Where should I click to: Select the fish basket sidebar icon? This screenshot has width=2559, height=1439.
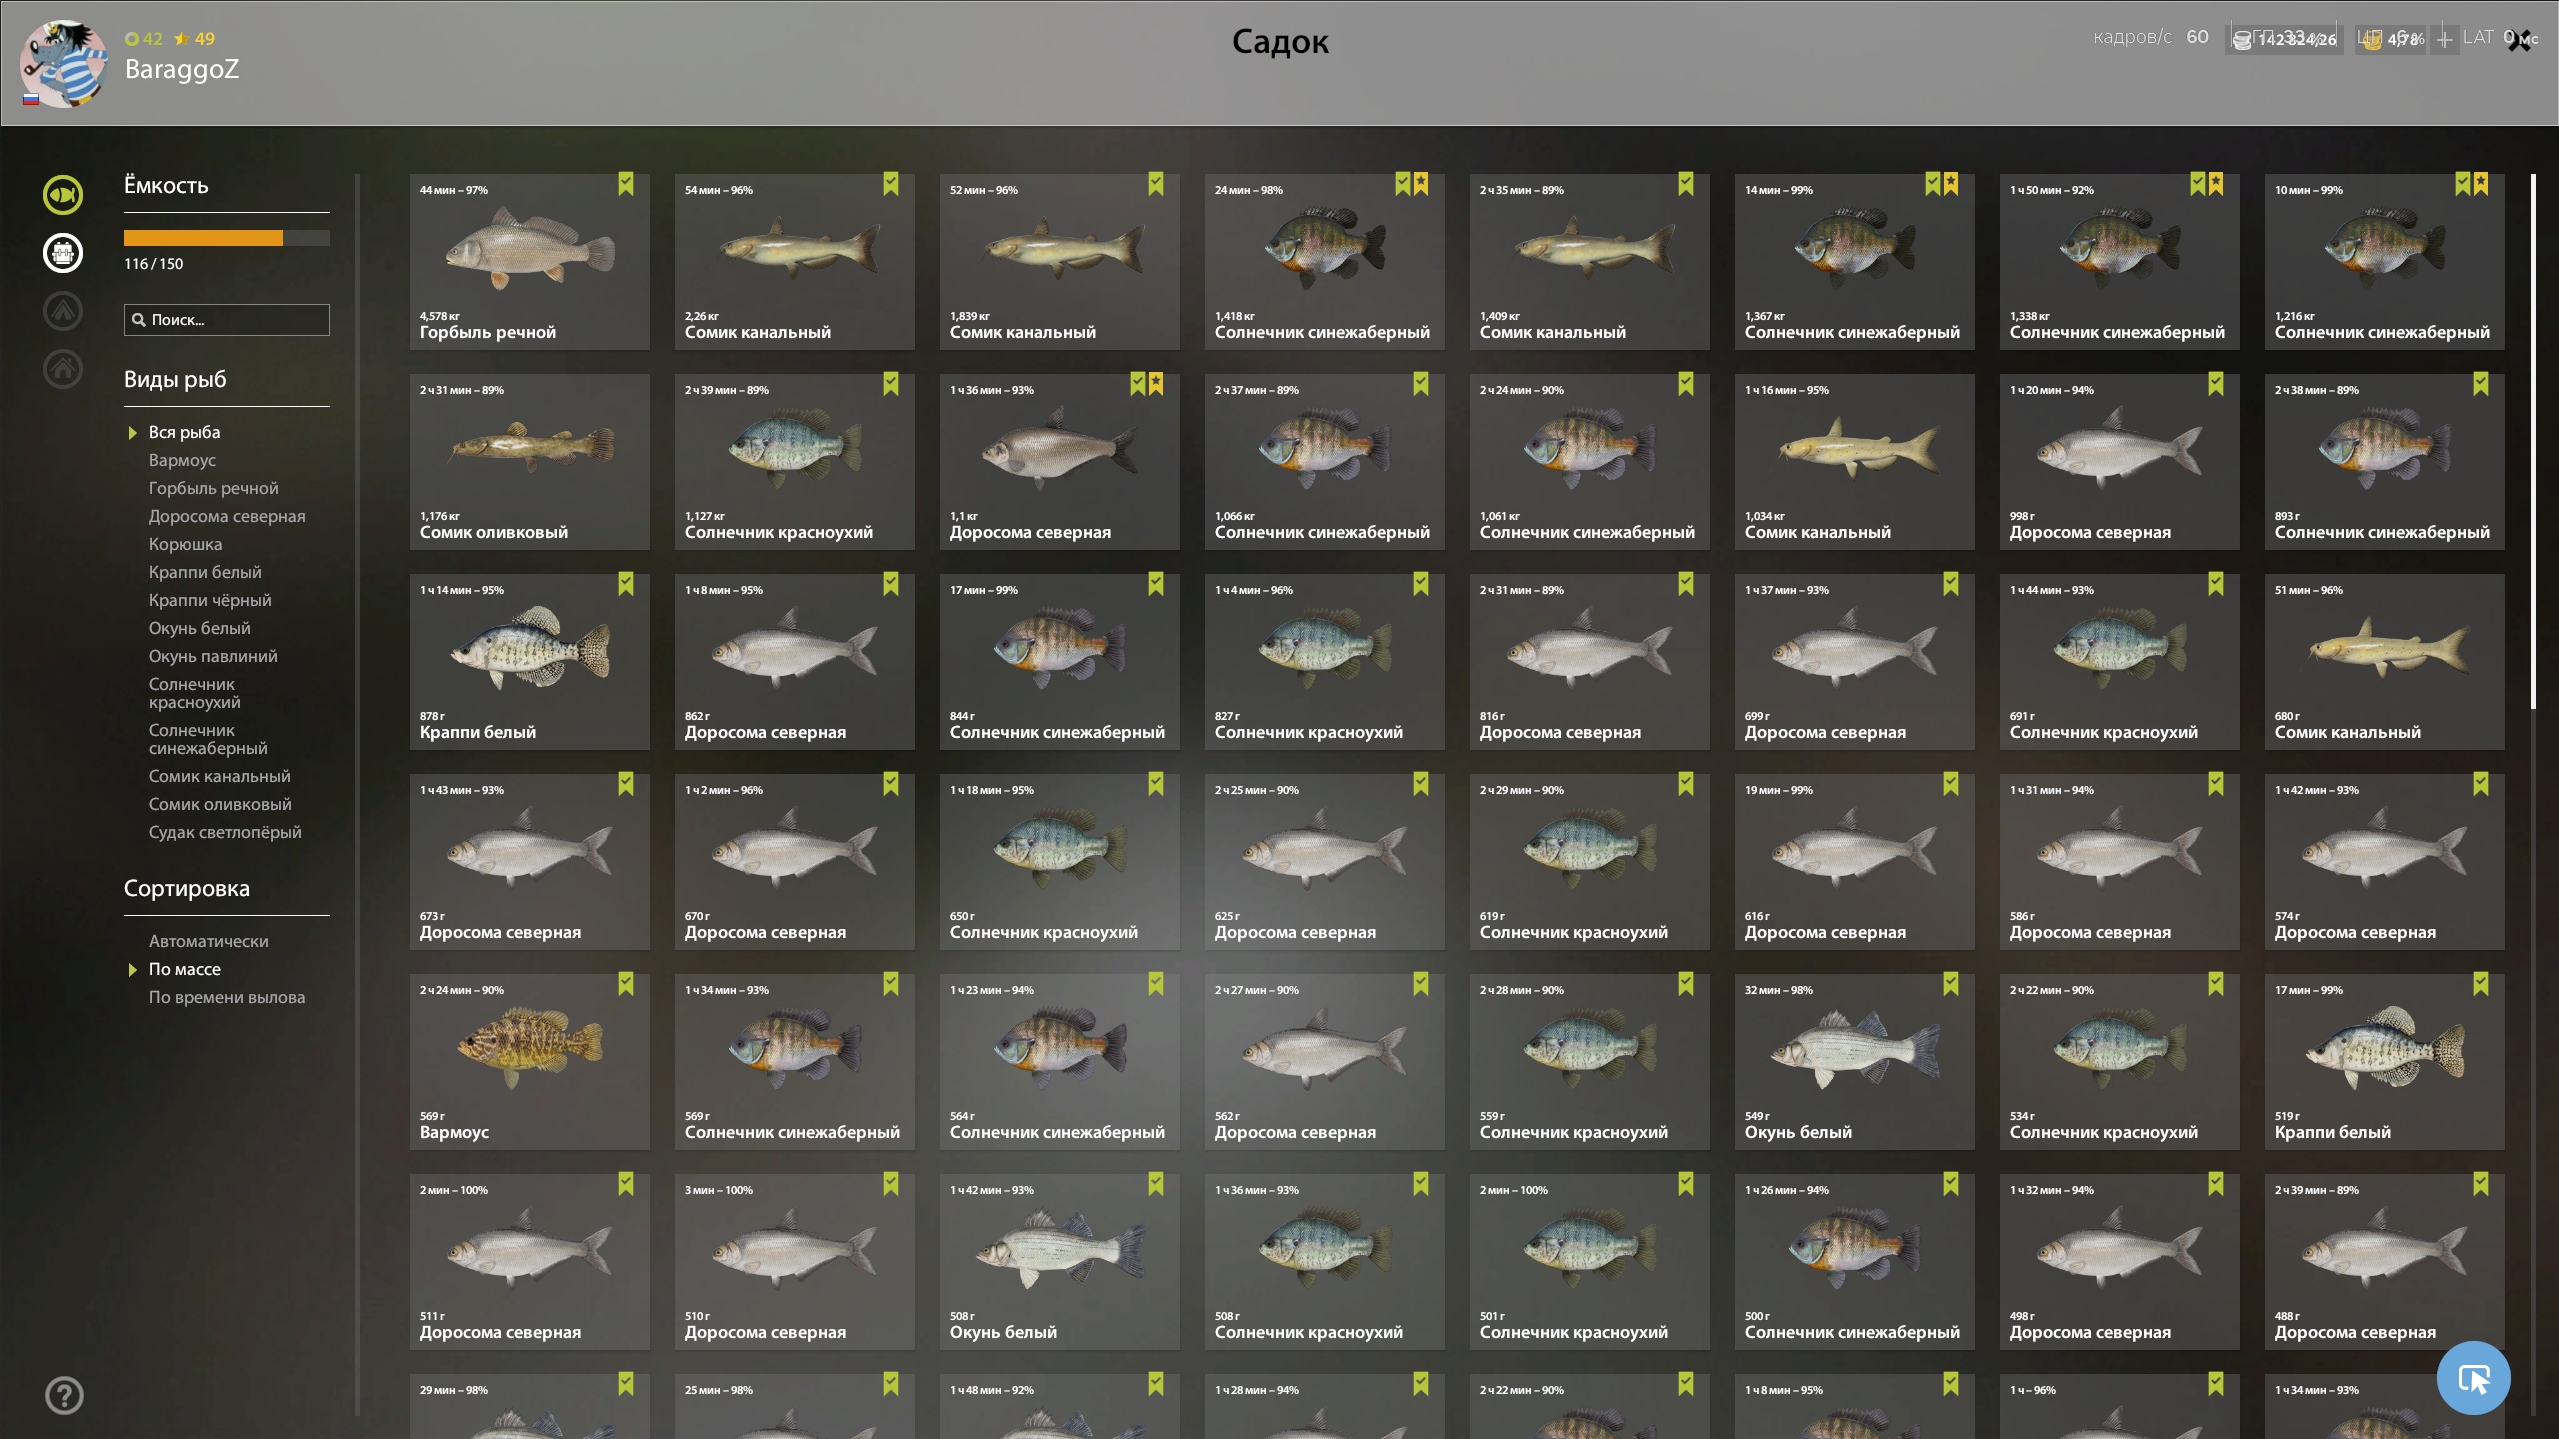63,253
